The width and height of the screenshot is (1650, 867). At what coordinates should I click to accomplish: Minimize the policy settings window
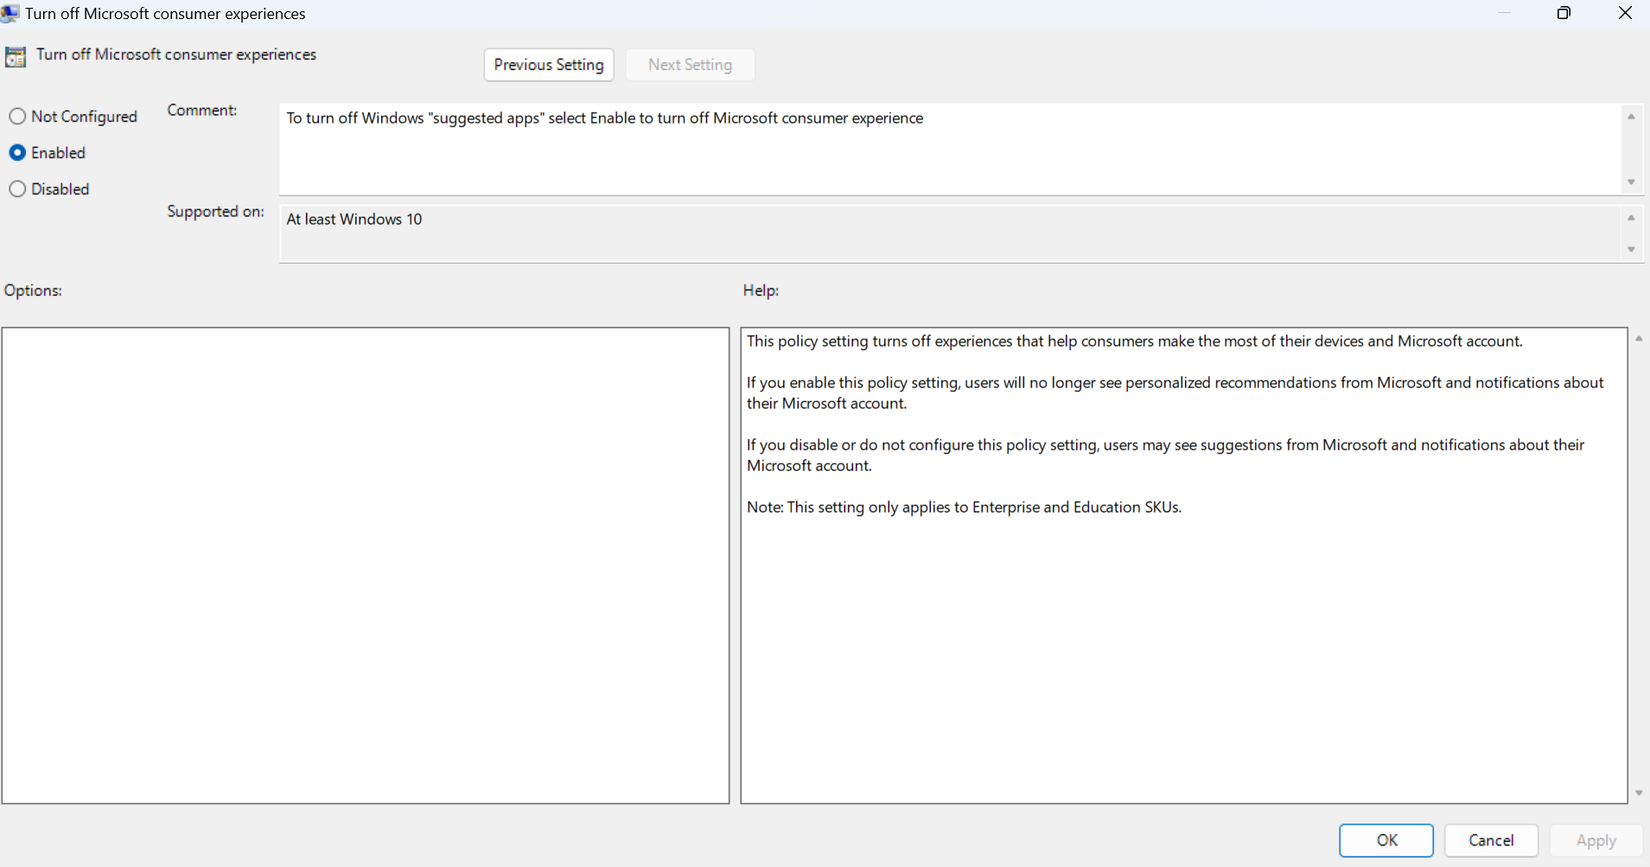[1504, 13]
